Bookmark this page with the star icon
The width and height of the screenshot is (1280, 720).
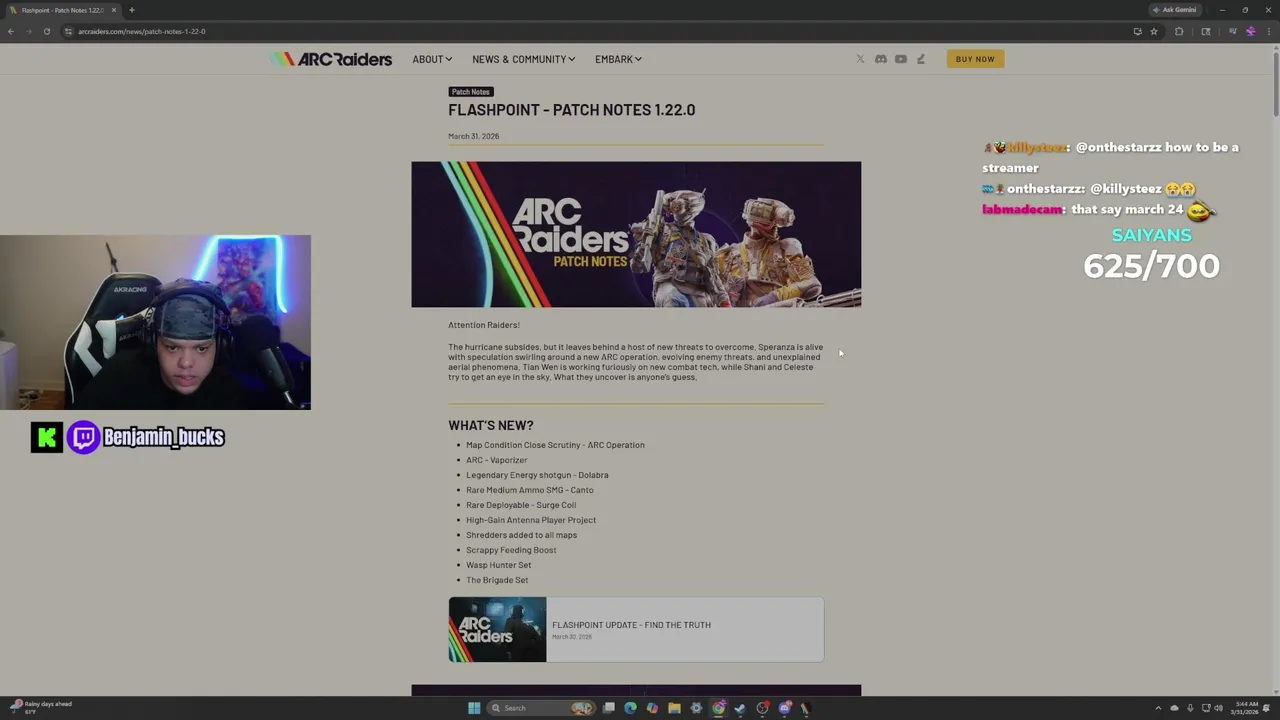pos(1153,31)
